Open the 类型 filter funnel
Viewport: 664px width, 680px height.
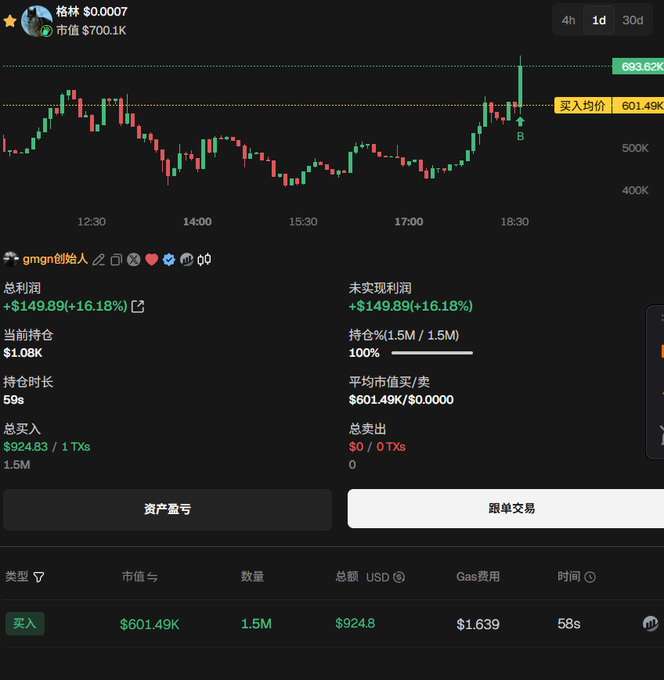[39, 577]
